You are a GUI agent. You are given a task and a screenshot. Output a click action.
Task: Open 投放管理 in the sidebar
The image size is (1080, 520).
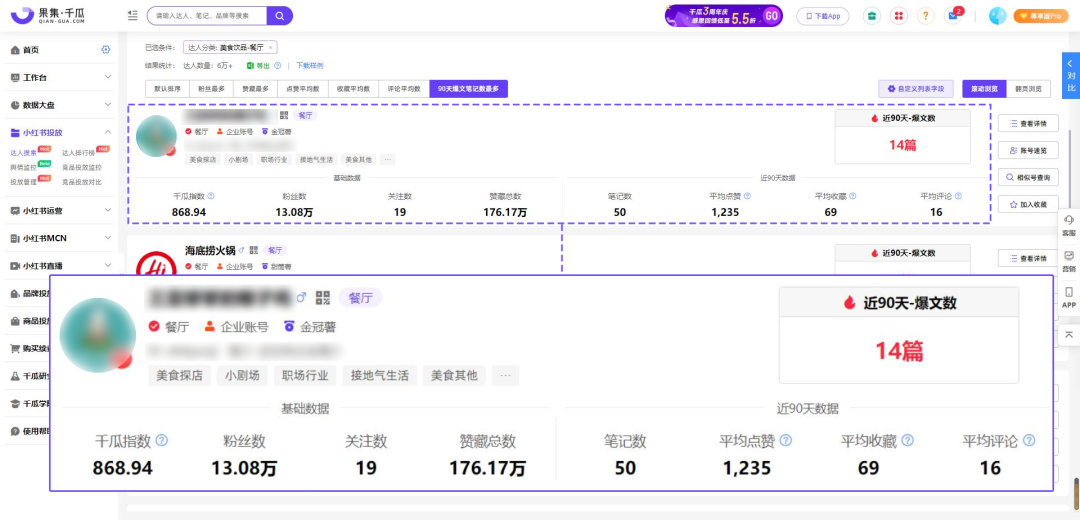tap(23, 182)
